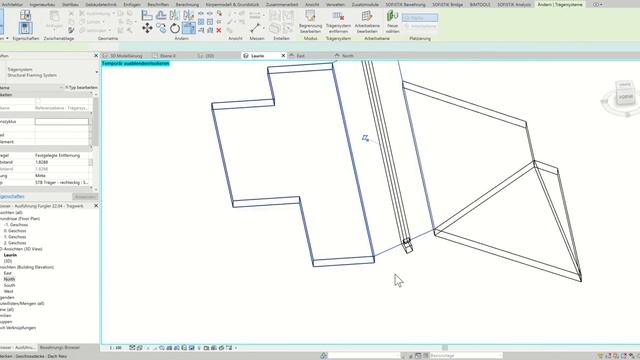Select South elevation in project browser
This screenshot has height=360, width=640.
pos(9,285)
